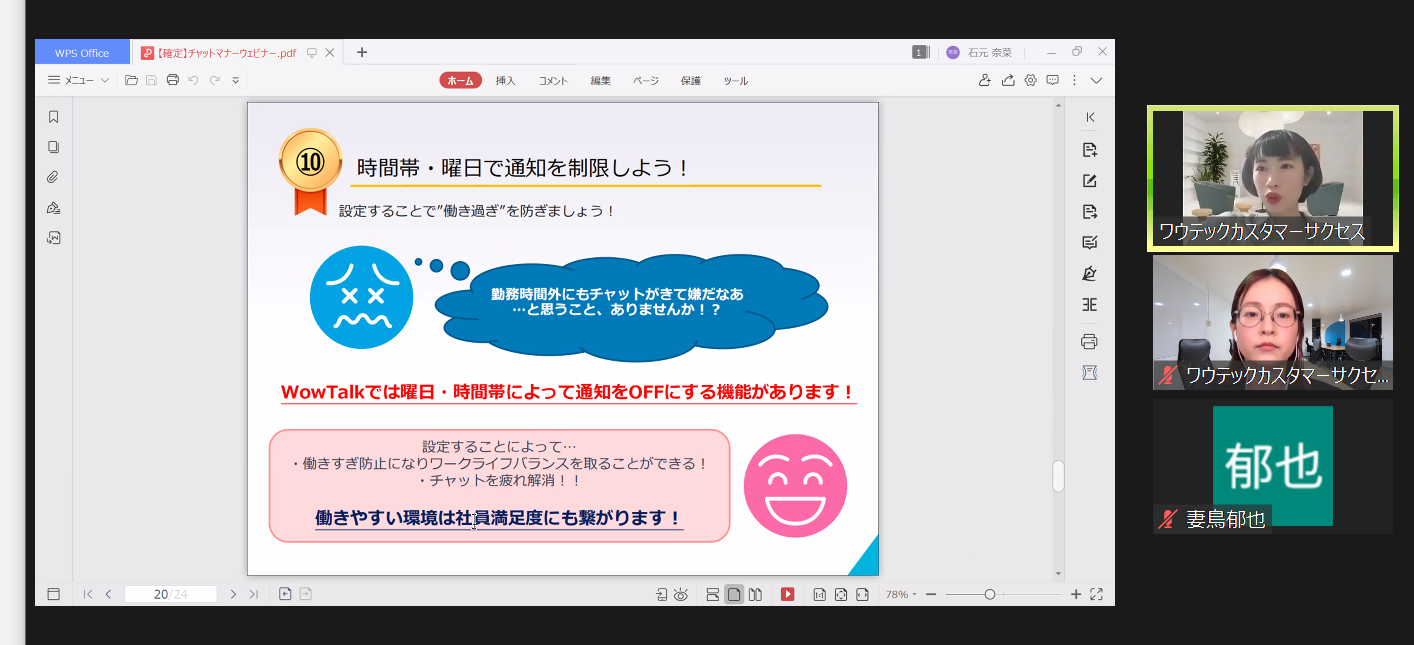Collapse the ribbon with chevron arrow
This screenshot has height=645, width=1414.
click(1097, 80)
